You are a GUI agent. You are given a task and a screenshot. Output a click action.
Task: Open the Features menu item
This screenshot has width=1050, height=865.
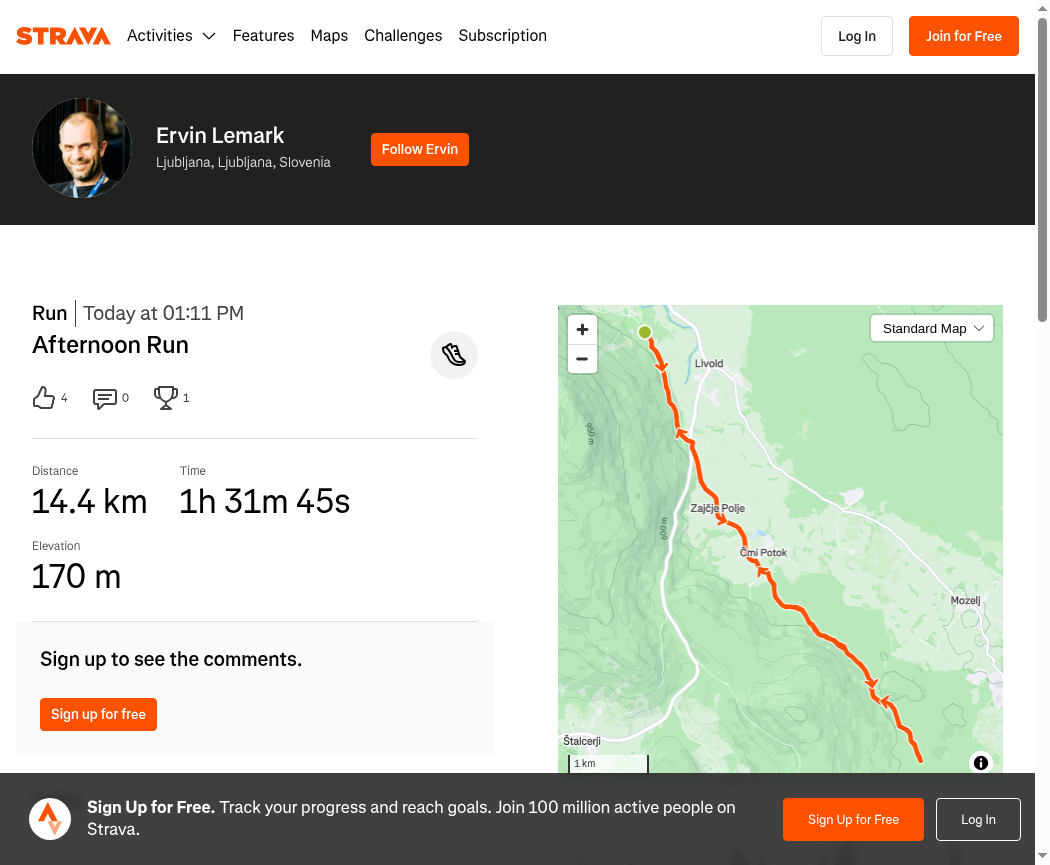pos(263,35)
